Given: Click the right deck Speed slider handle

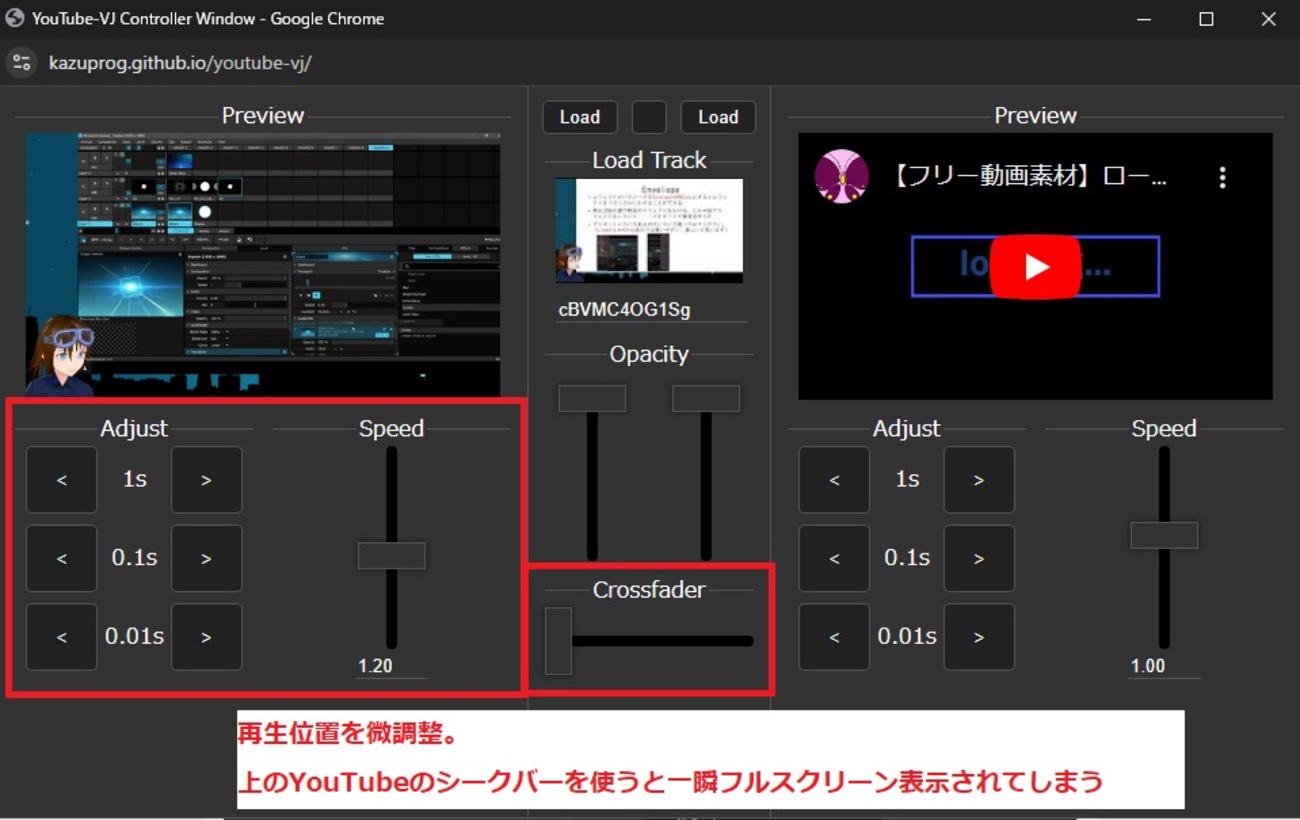Looking at the screenshot, I should tap(1164, 535).
